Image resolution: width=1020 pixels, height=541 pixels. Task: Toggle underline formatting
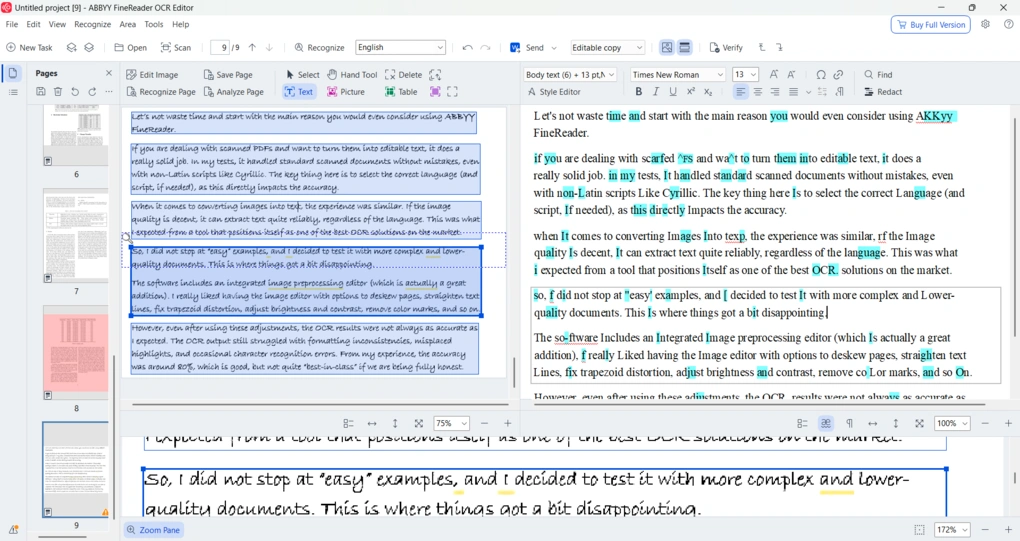[673, 92]
